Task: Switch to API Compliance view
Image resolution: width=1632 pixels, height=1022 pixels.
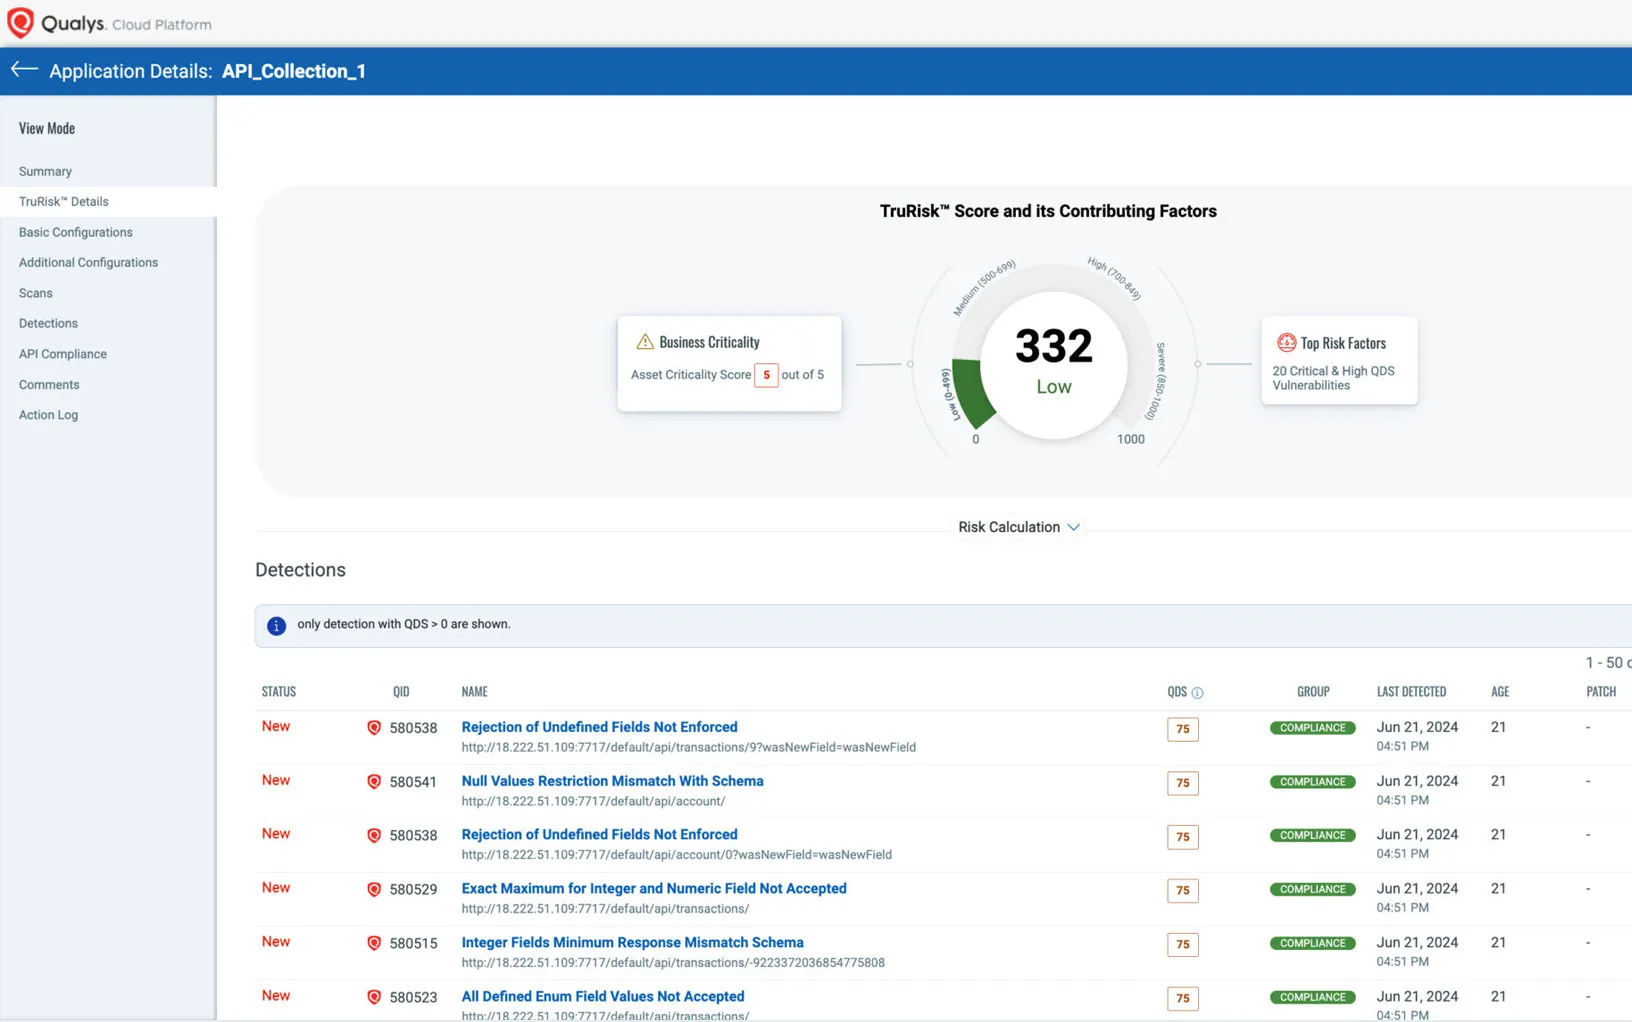Action: pos(62,354)
